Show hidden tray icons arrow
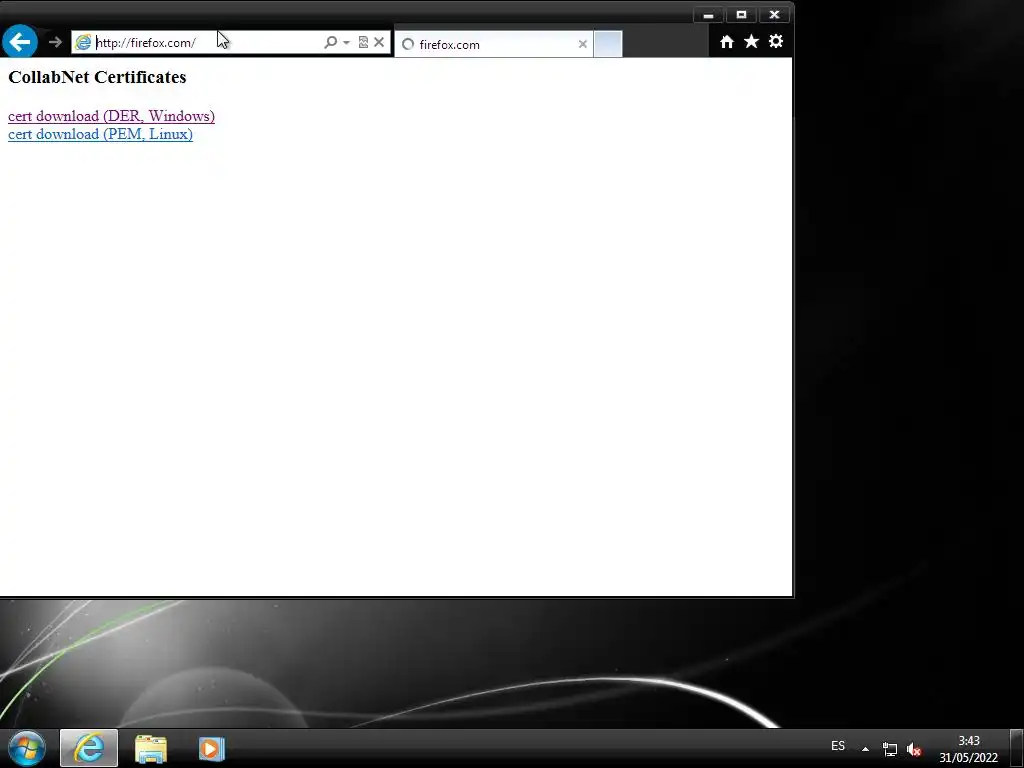 click(x=865, y=749)
